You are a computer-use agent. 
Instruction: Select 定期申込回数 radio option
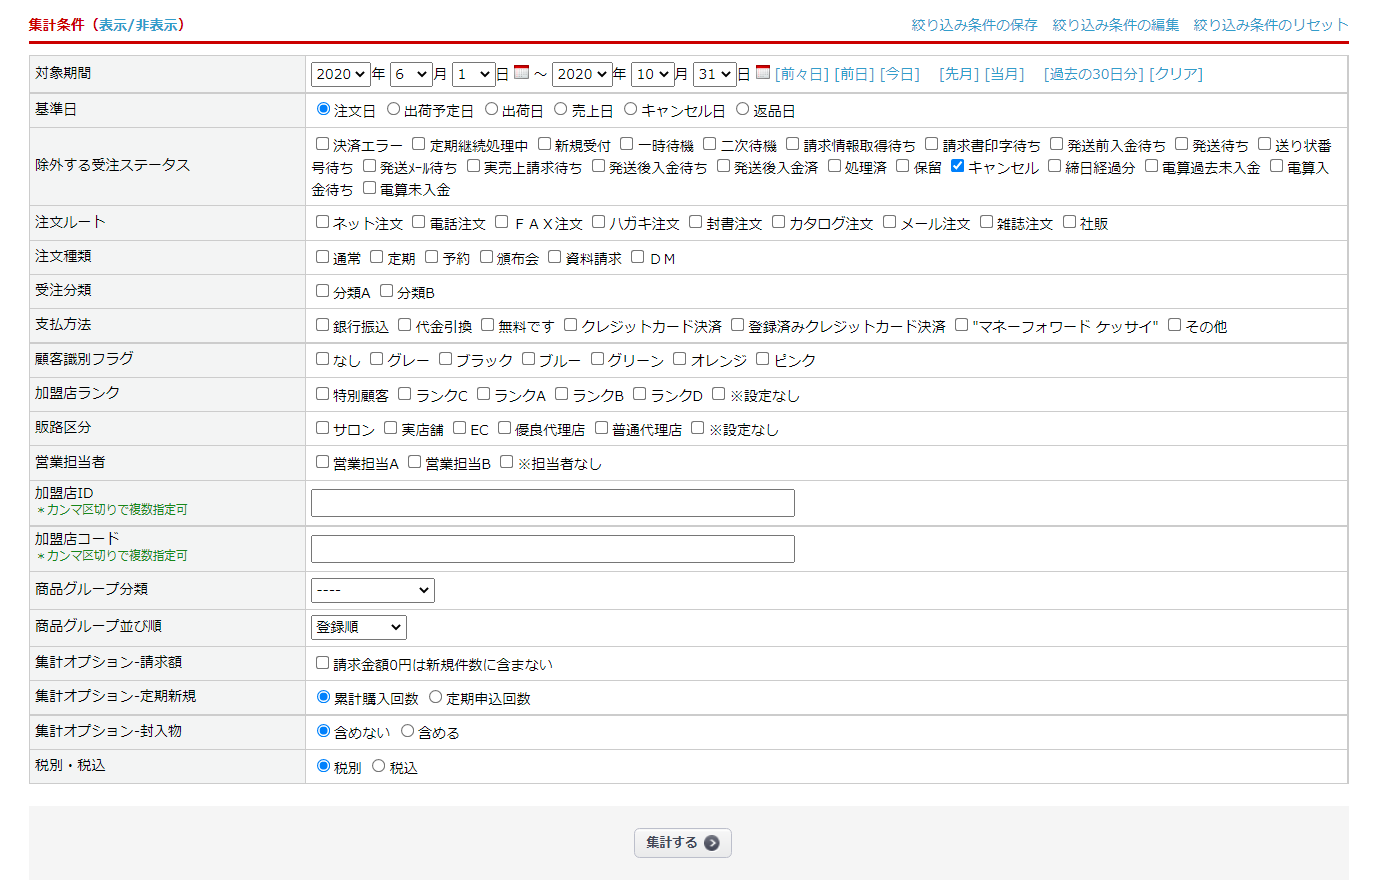[435, 697]
